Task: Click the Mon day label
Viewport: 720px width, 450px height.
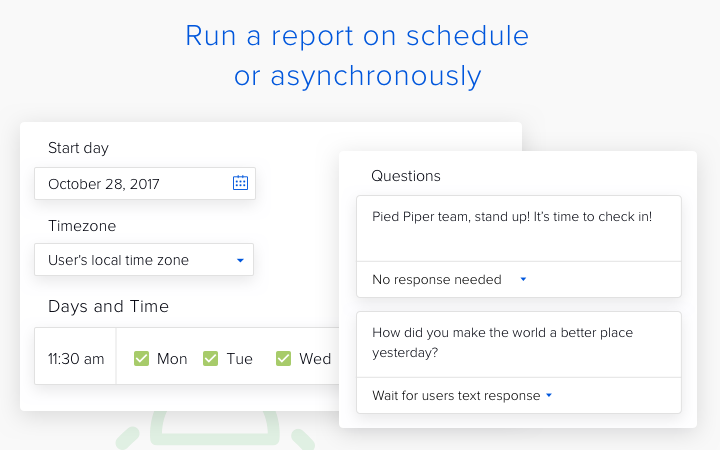Action: coord(172,359)
